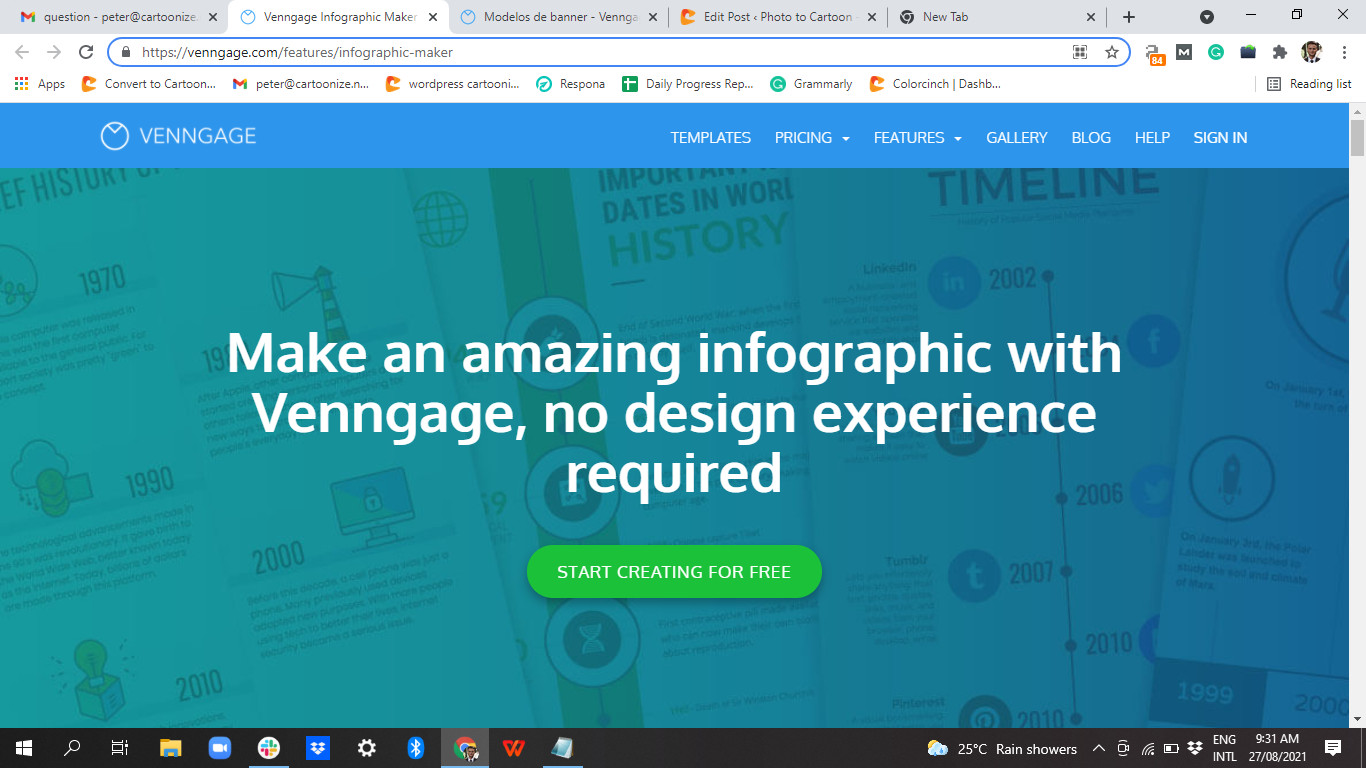
Task: Open Colorcinch Dashb bookmark
Action: point(935,84)
